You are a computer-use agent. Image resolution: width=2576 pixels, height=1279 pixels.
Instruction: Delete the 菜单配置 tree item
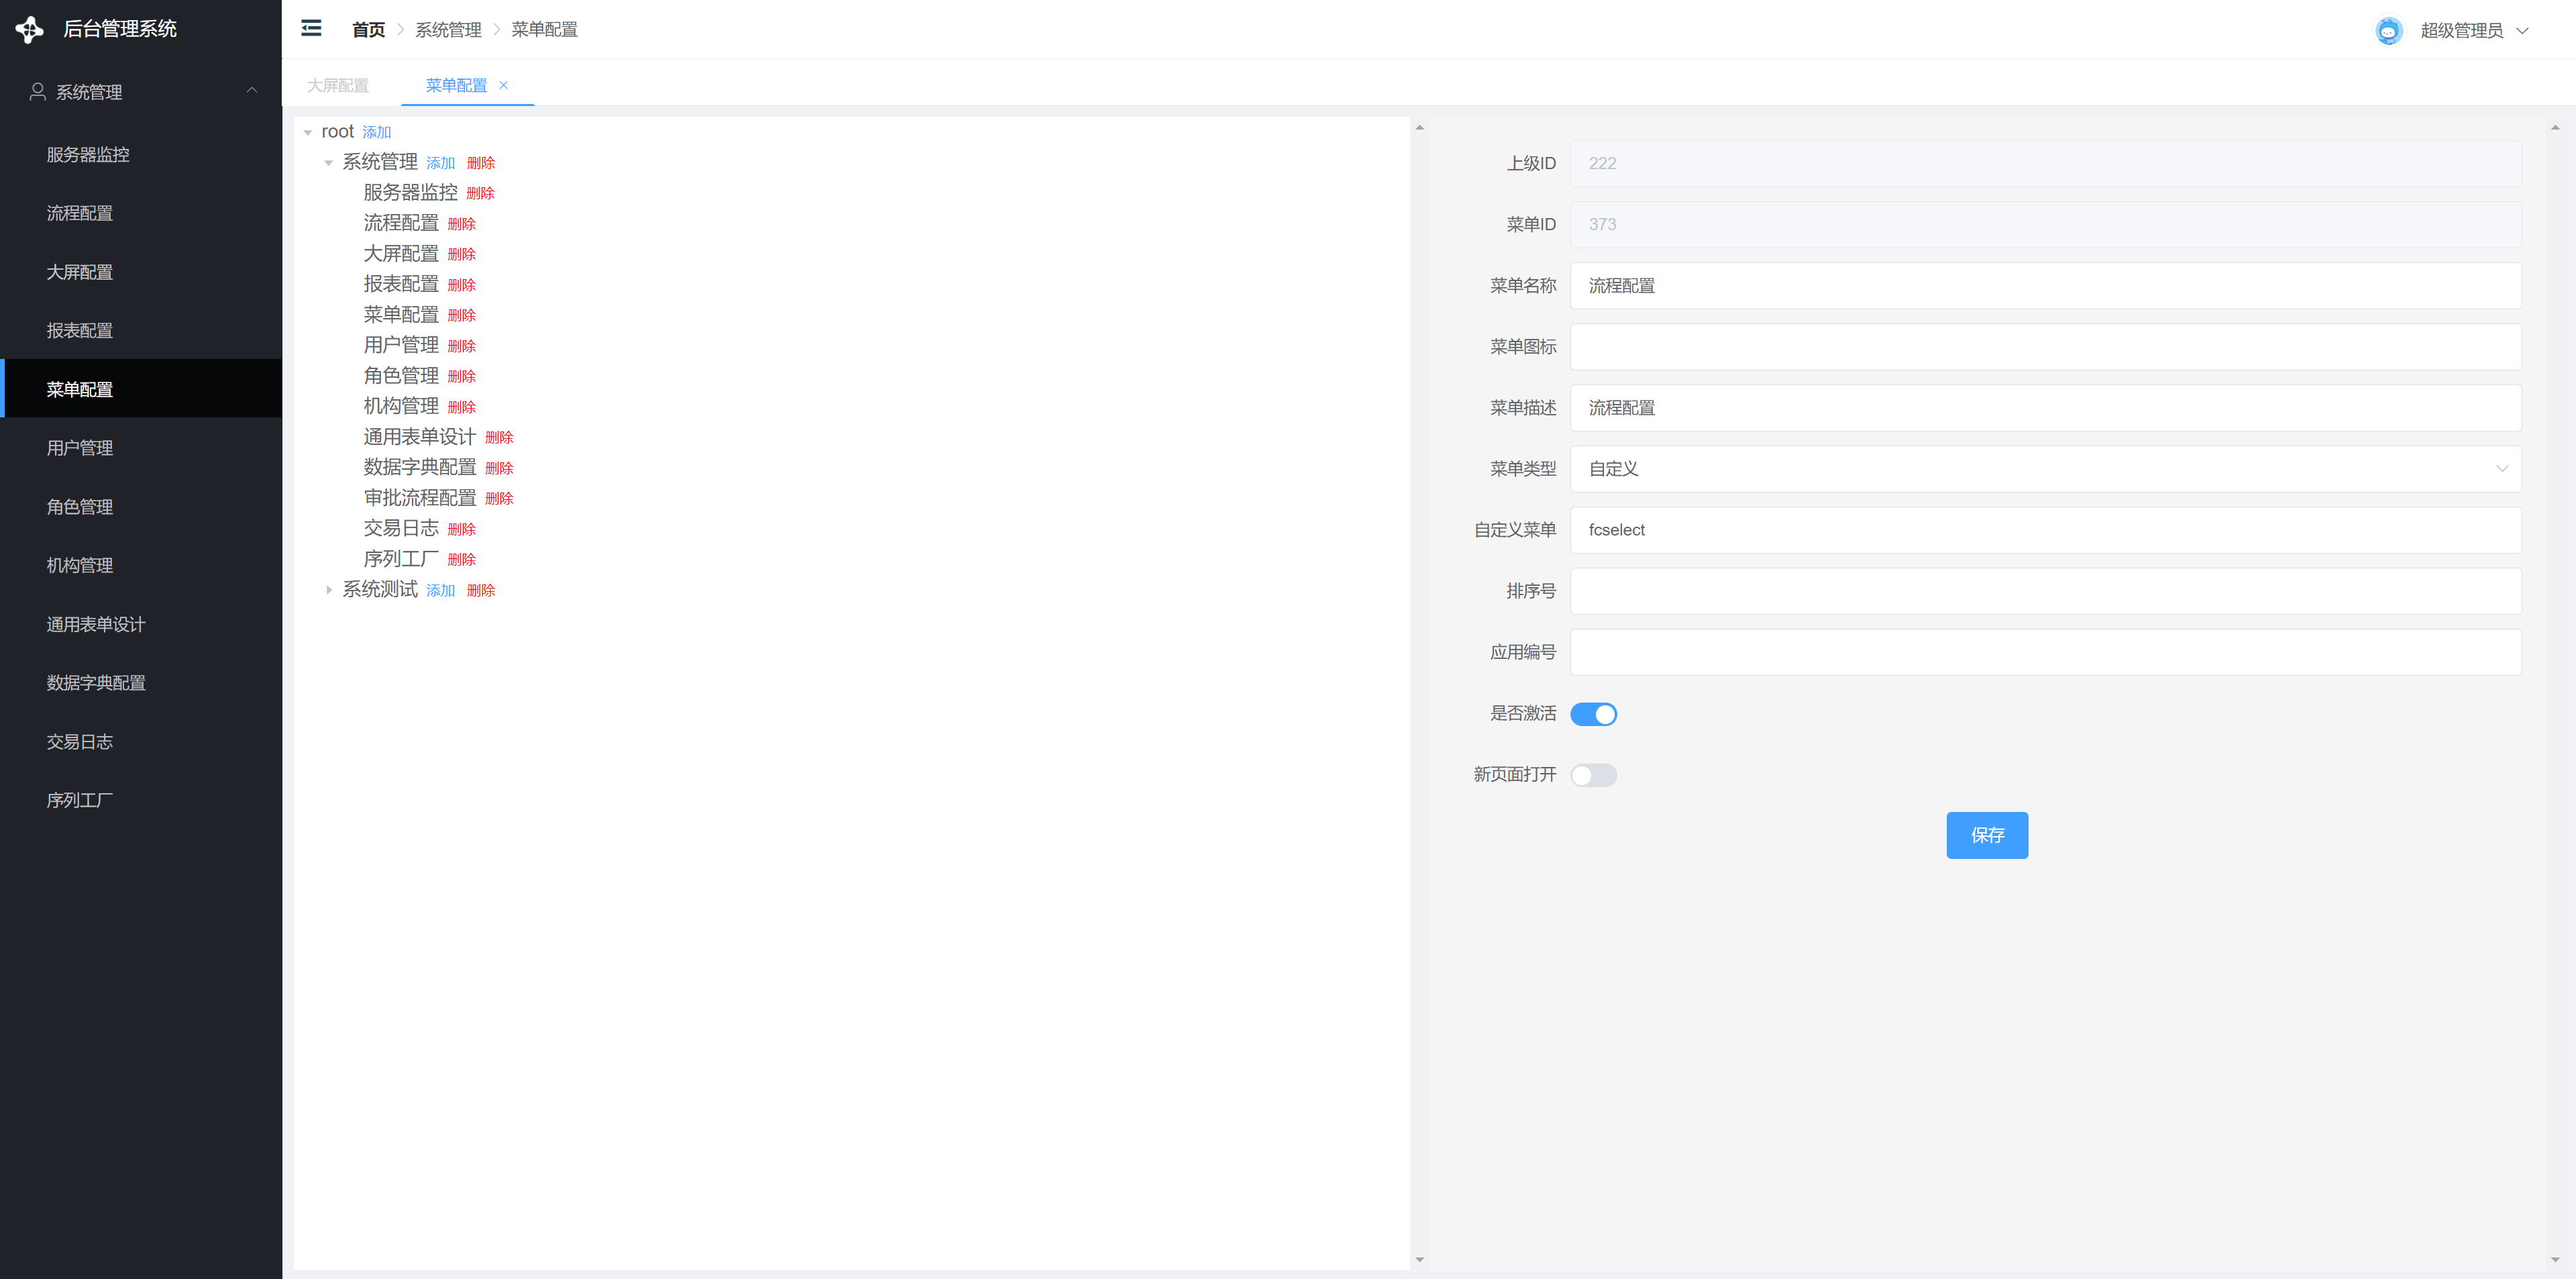tap(462, 315)
